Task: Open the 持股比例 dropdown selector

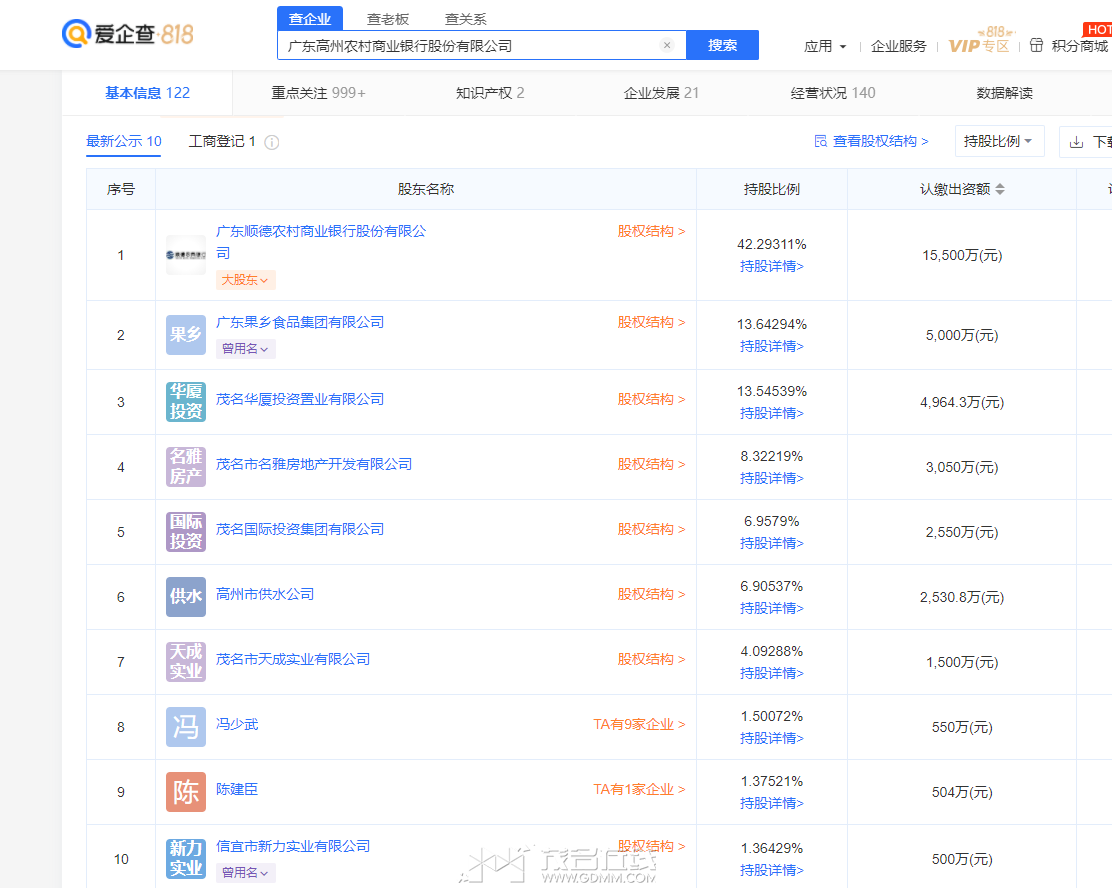Action: pos(999,141)
